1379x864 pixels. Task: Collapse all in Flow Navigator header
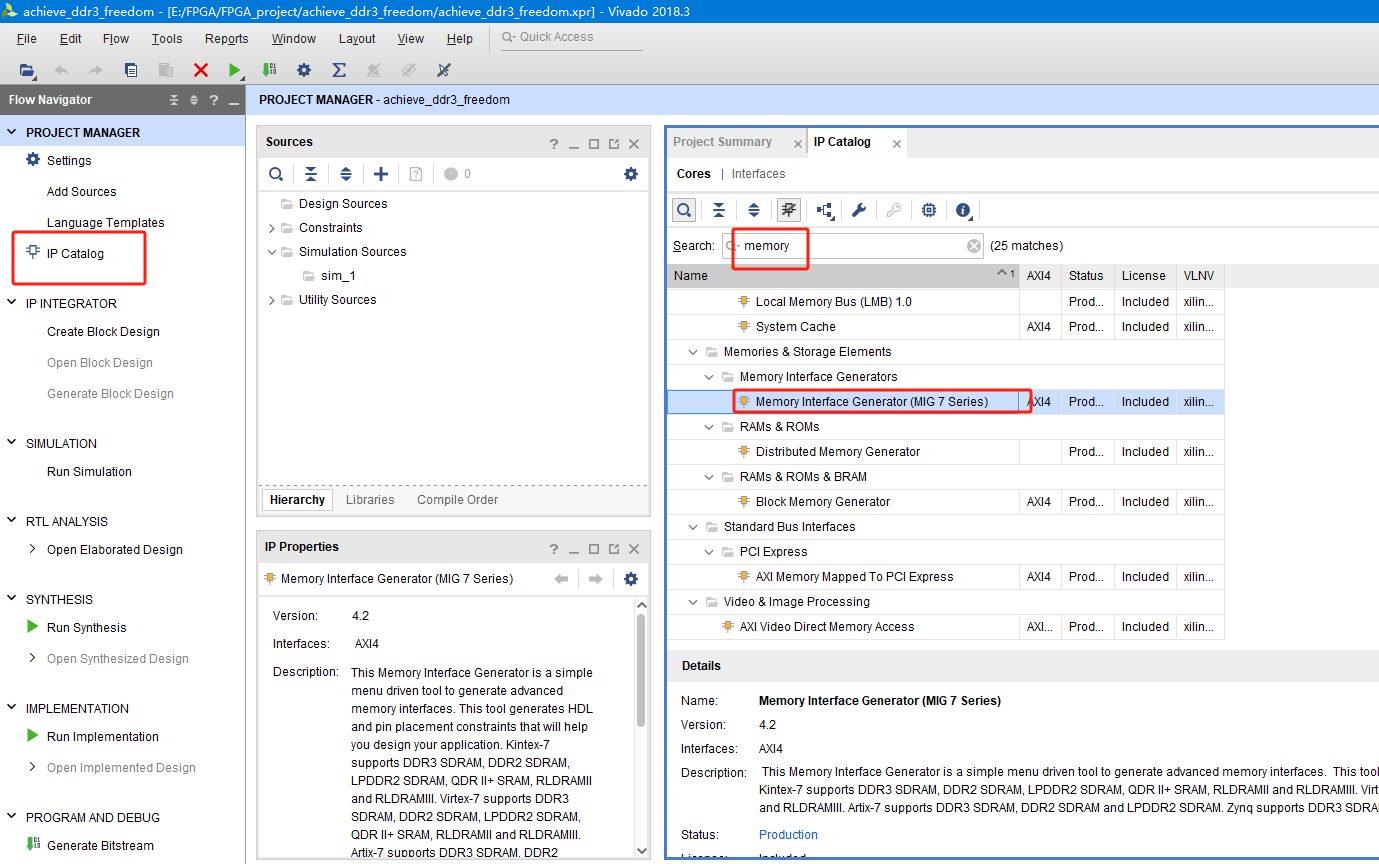coord(174,100)
